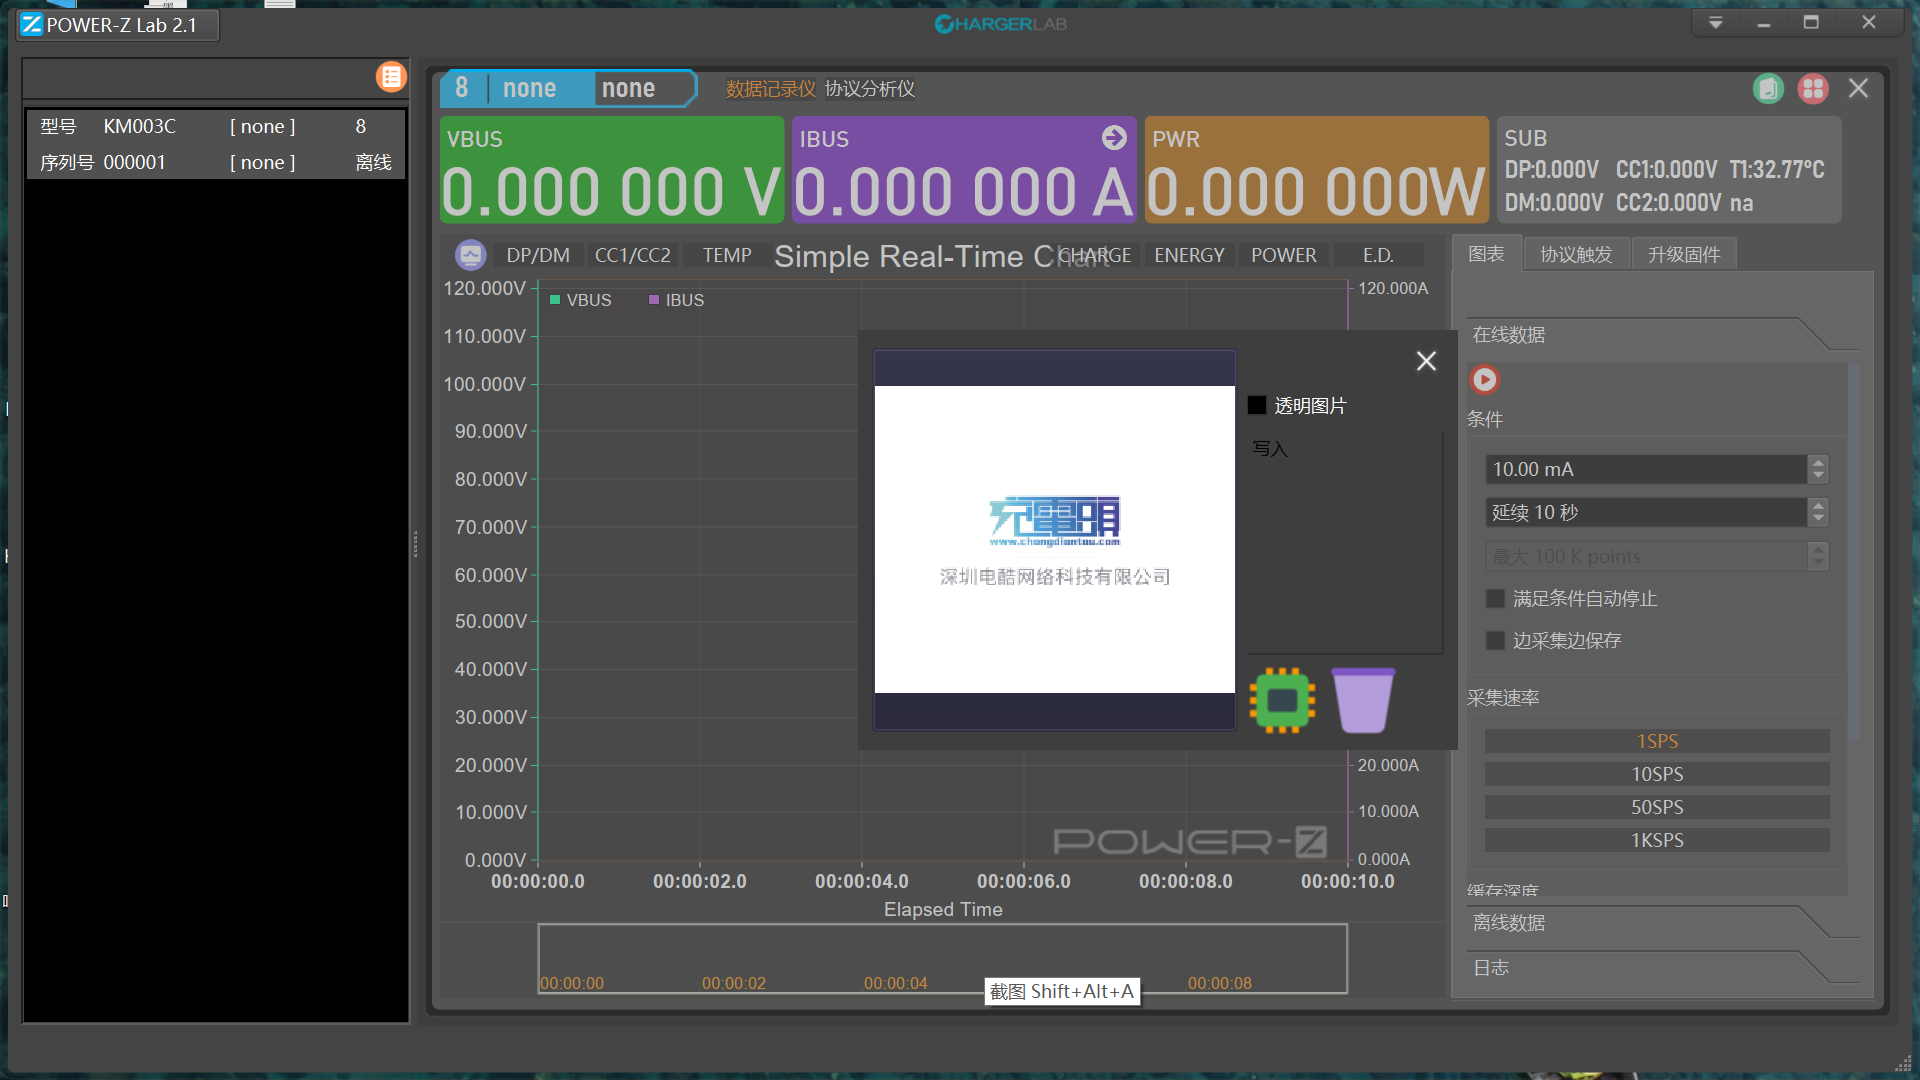Check the 满足条件自动停止 option

click(x=1496, y=598)
